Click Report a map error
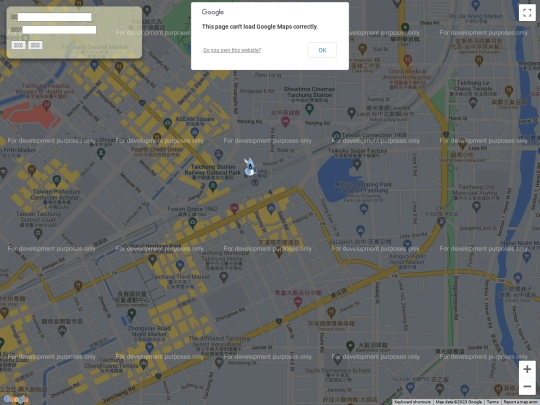This screenshot has width=540, height=405. pyautogui.click(x=520, y=402)
